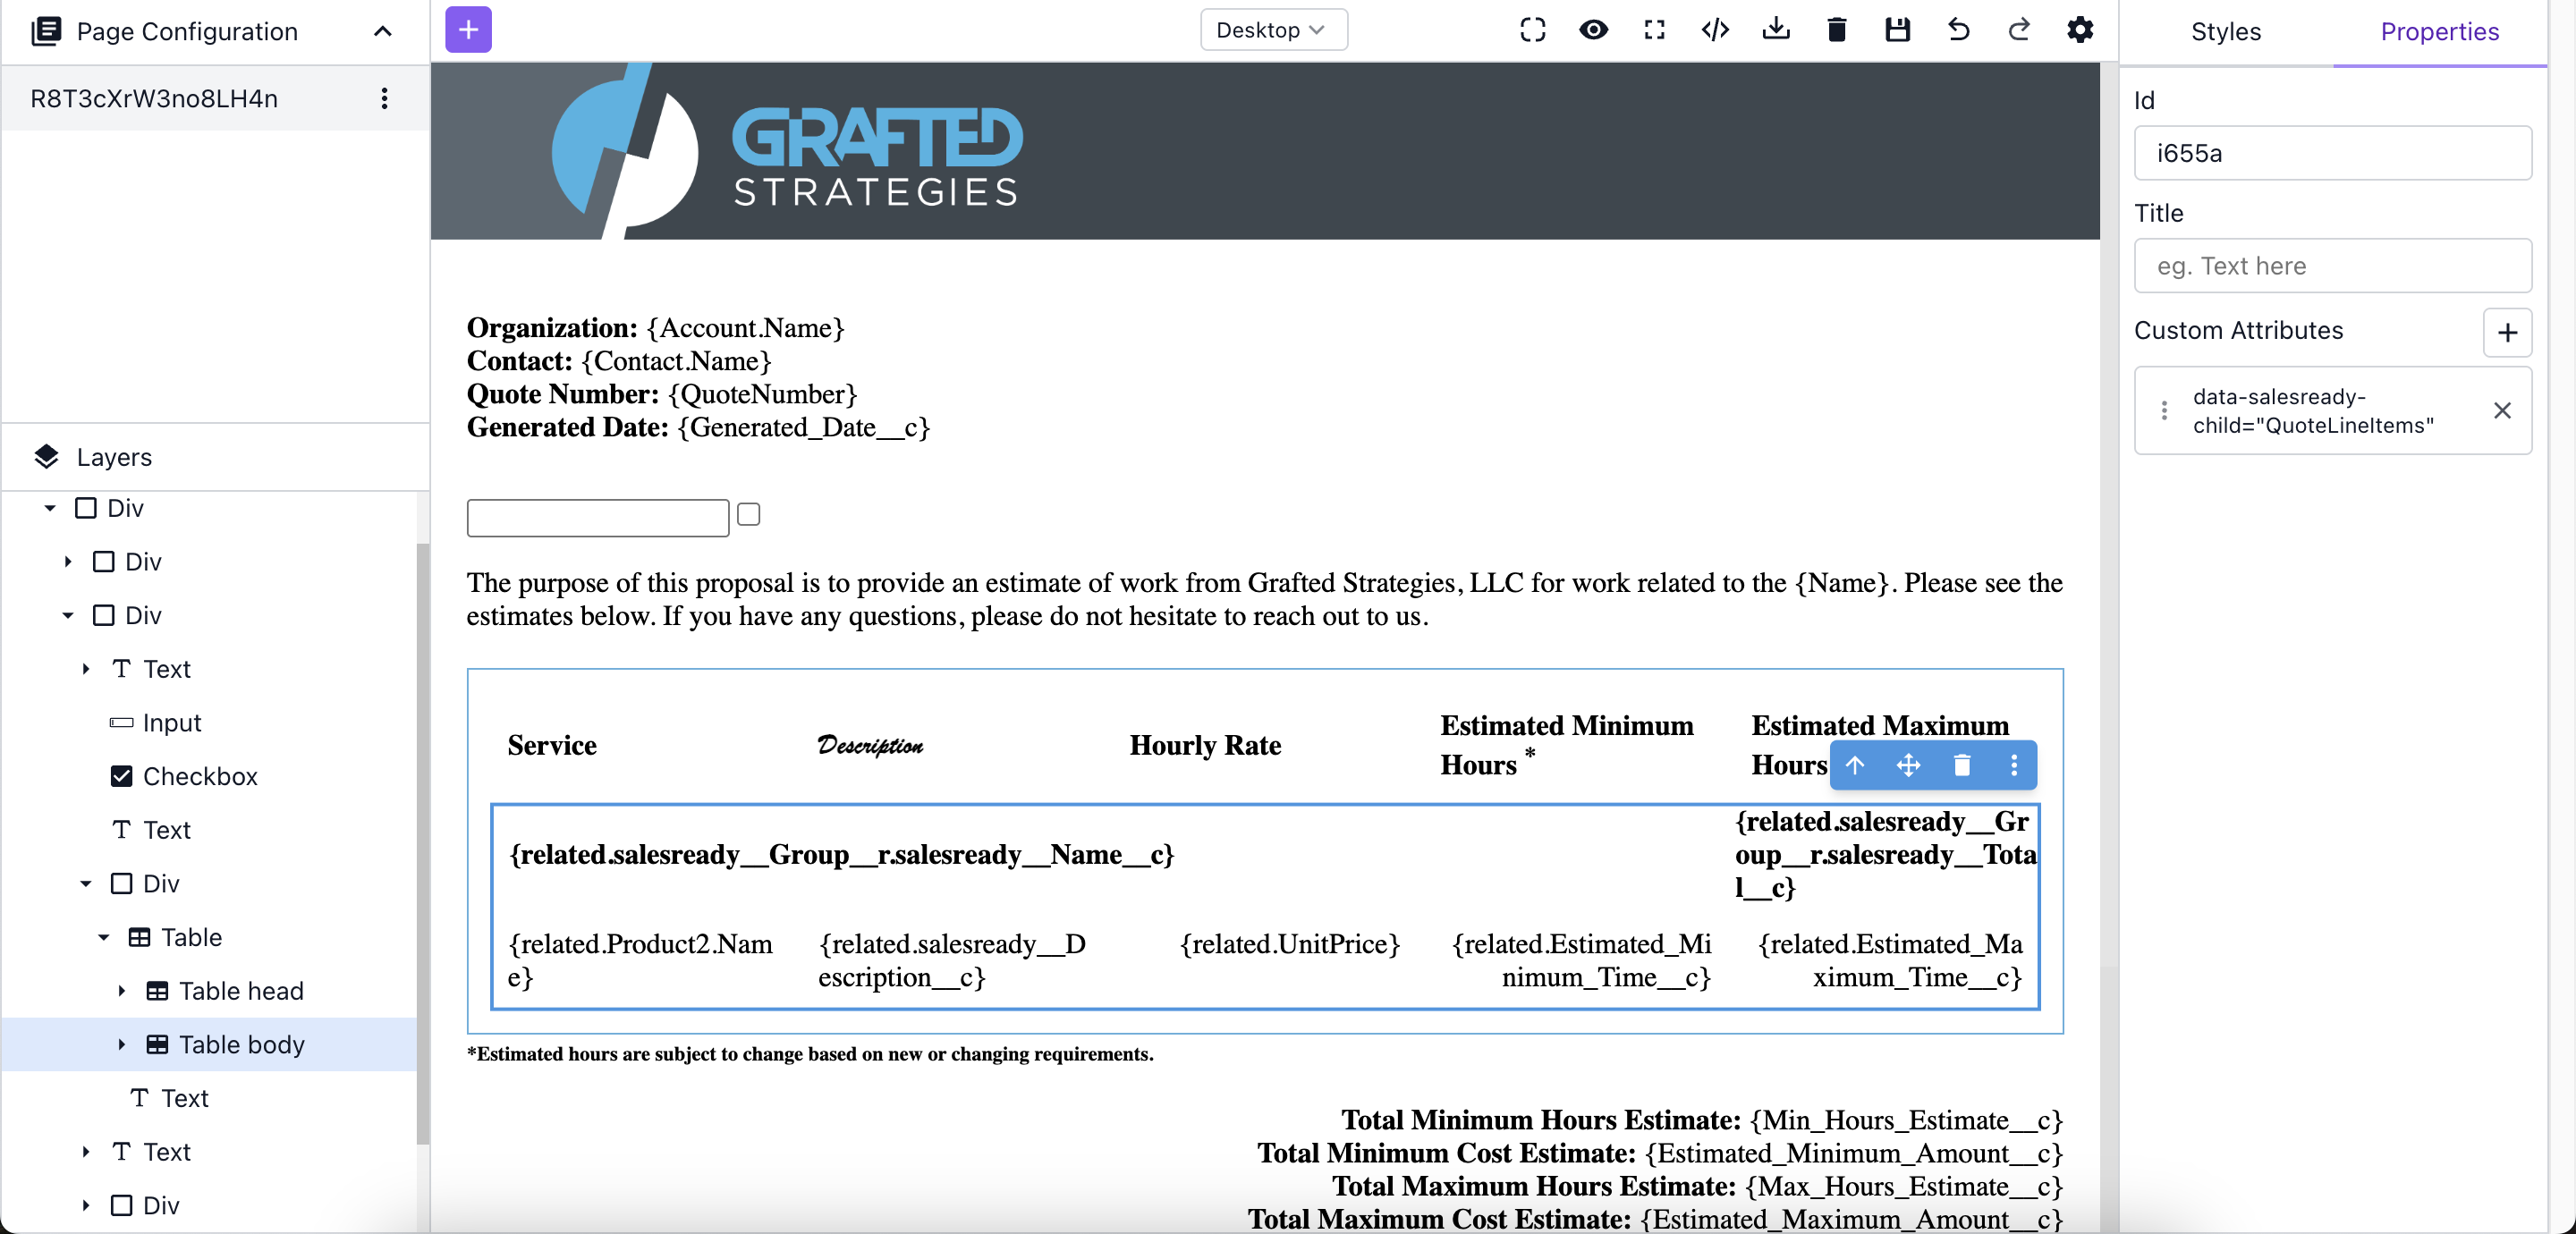This screenshot has width=2576, height=1234.
Task: Click the purple plus add-block button
Action: tap(468, 30)
